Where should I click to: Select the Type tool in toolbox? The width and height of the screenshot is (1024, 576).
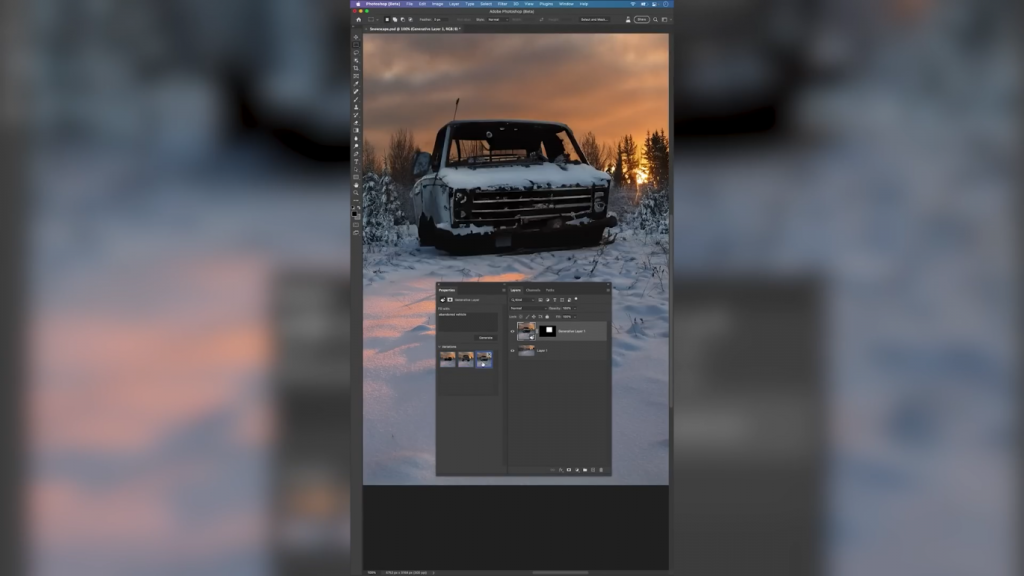pyautogui.click(x=356, y=162)
